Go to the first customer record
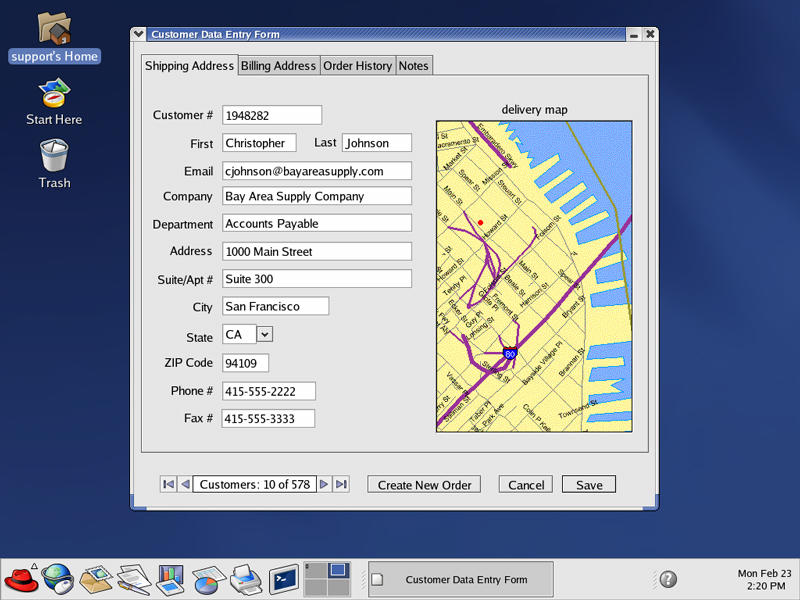The image size is (800, 600). (x=168, y=484)
